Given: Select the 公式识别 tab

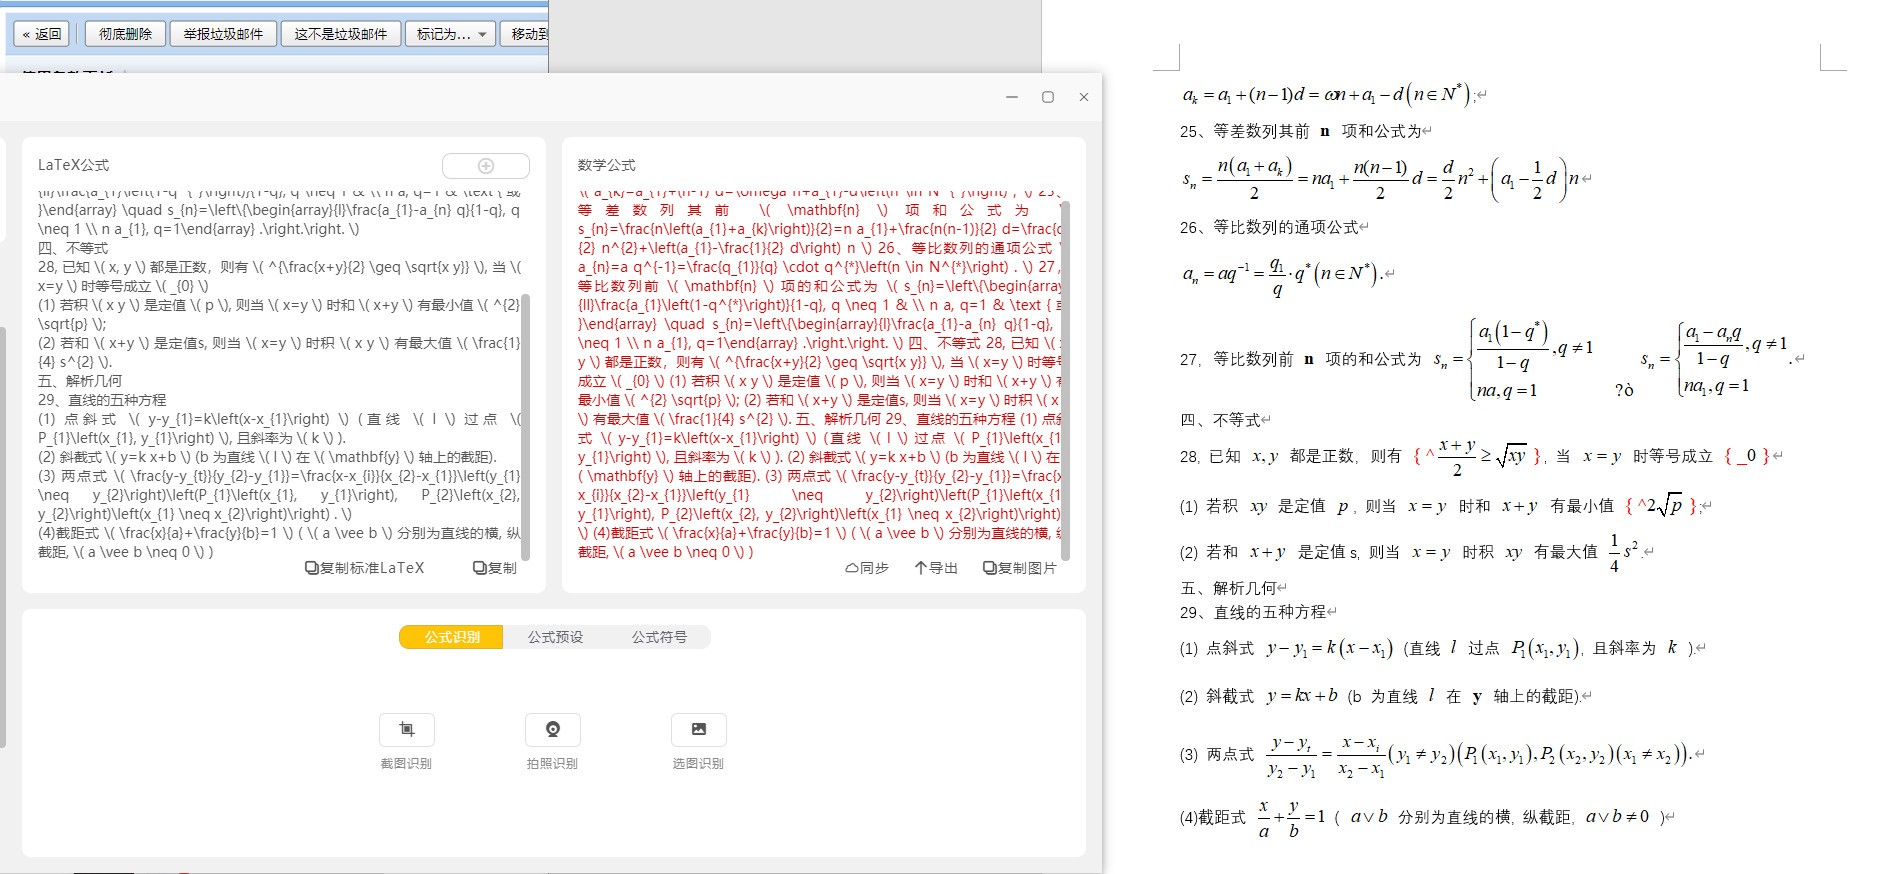Looking at the screenshot, I should (x=451, y=637).
